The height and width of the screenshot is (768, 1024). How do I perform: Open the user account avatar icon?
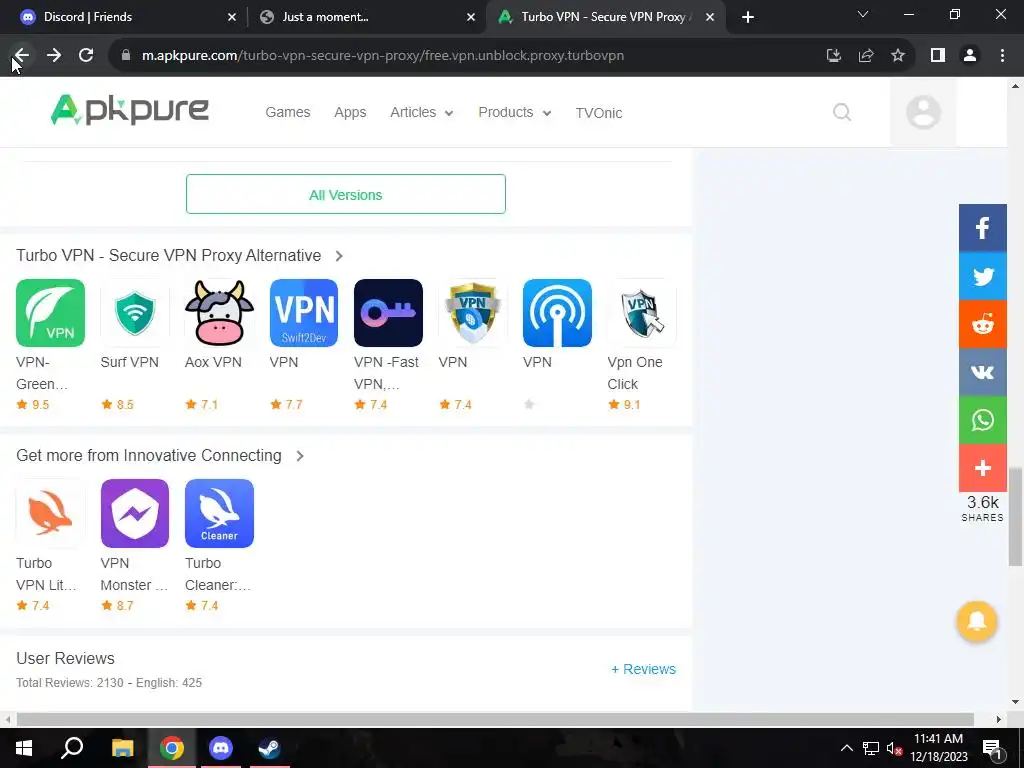coord(923,112)
